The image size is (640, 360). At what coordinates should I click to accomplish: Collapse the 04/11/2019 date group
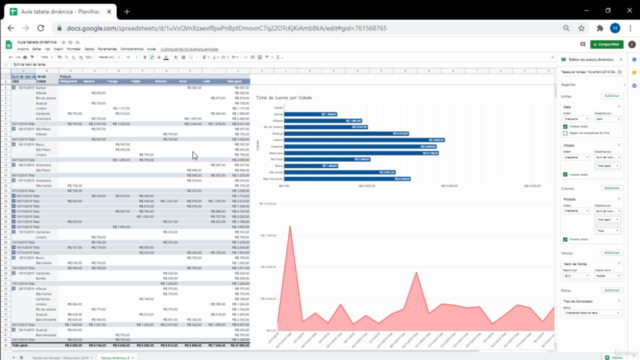click(13, 129)
